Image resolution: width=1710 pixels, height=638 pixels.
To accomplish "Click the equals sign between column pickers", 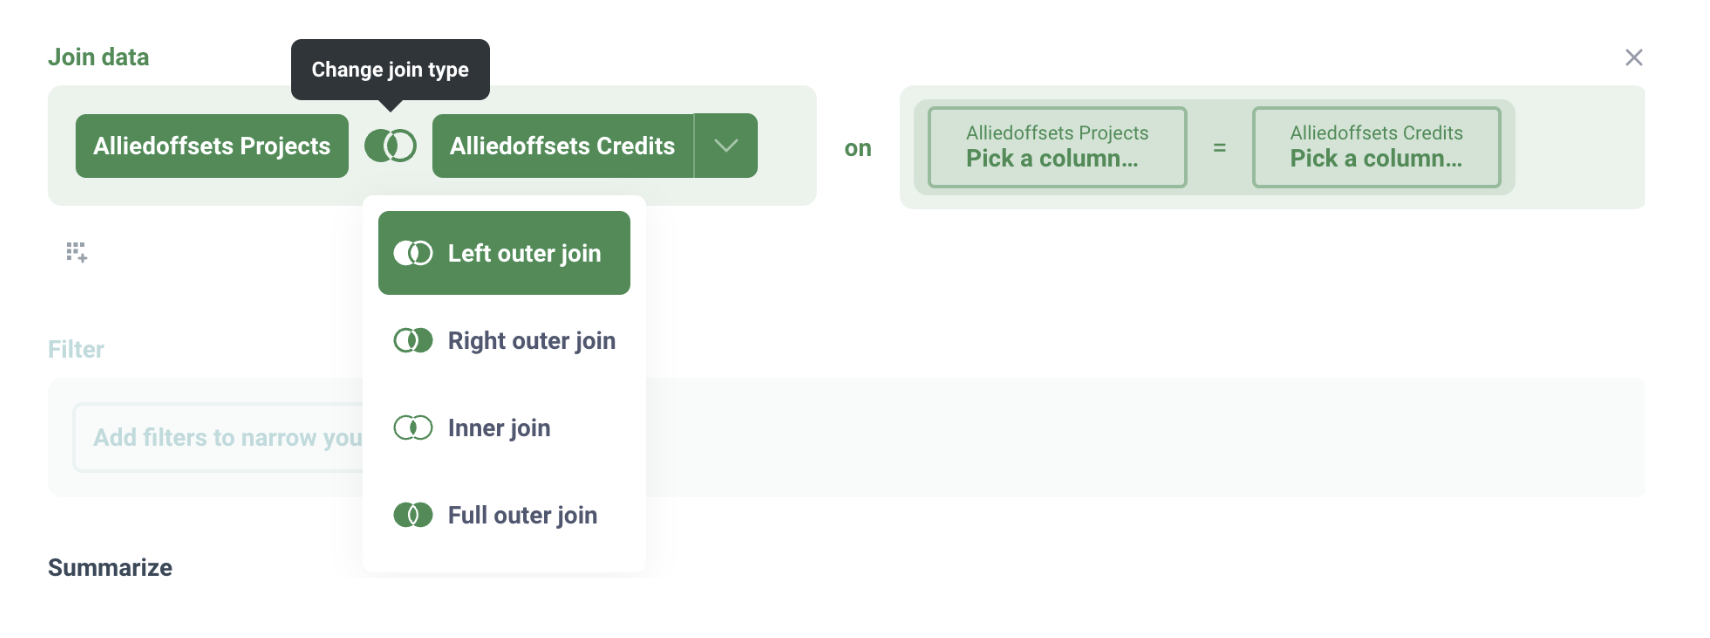I will pyautogui.click(x=1220, y=147).
